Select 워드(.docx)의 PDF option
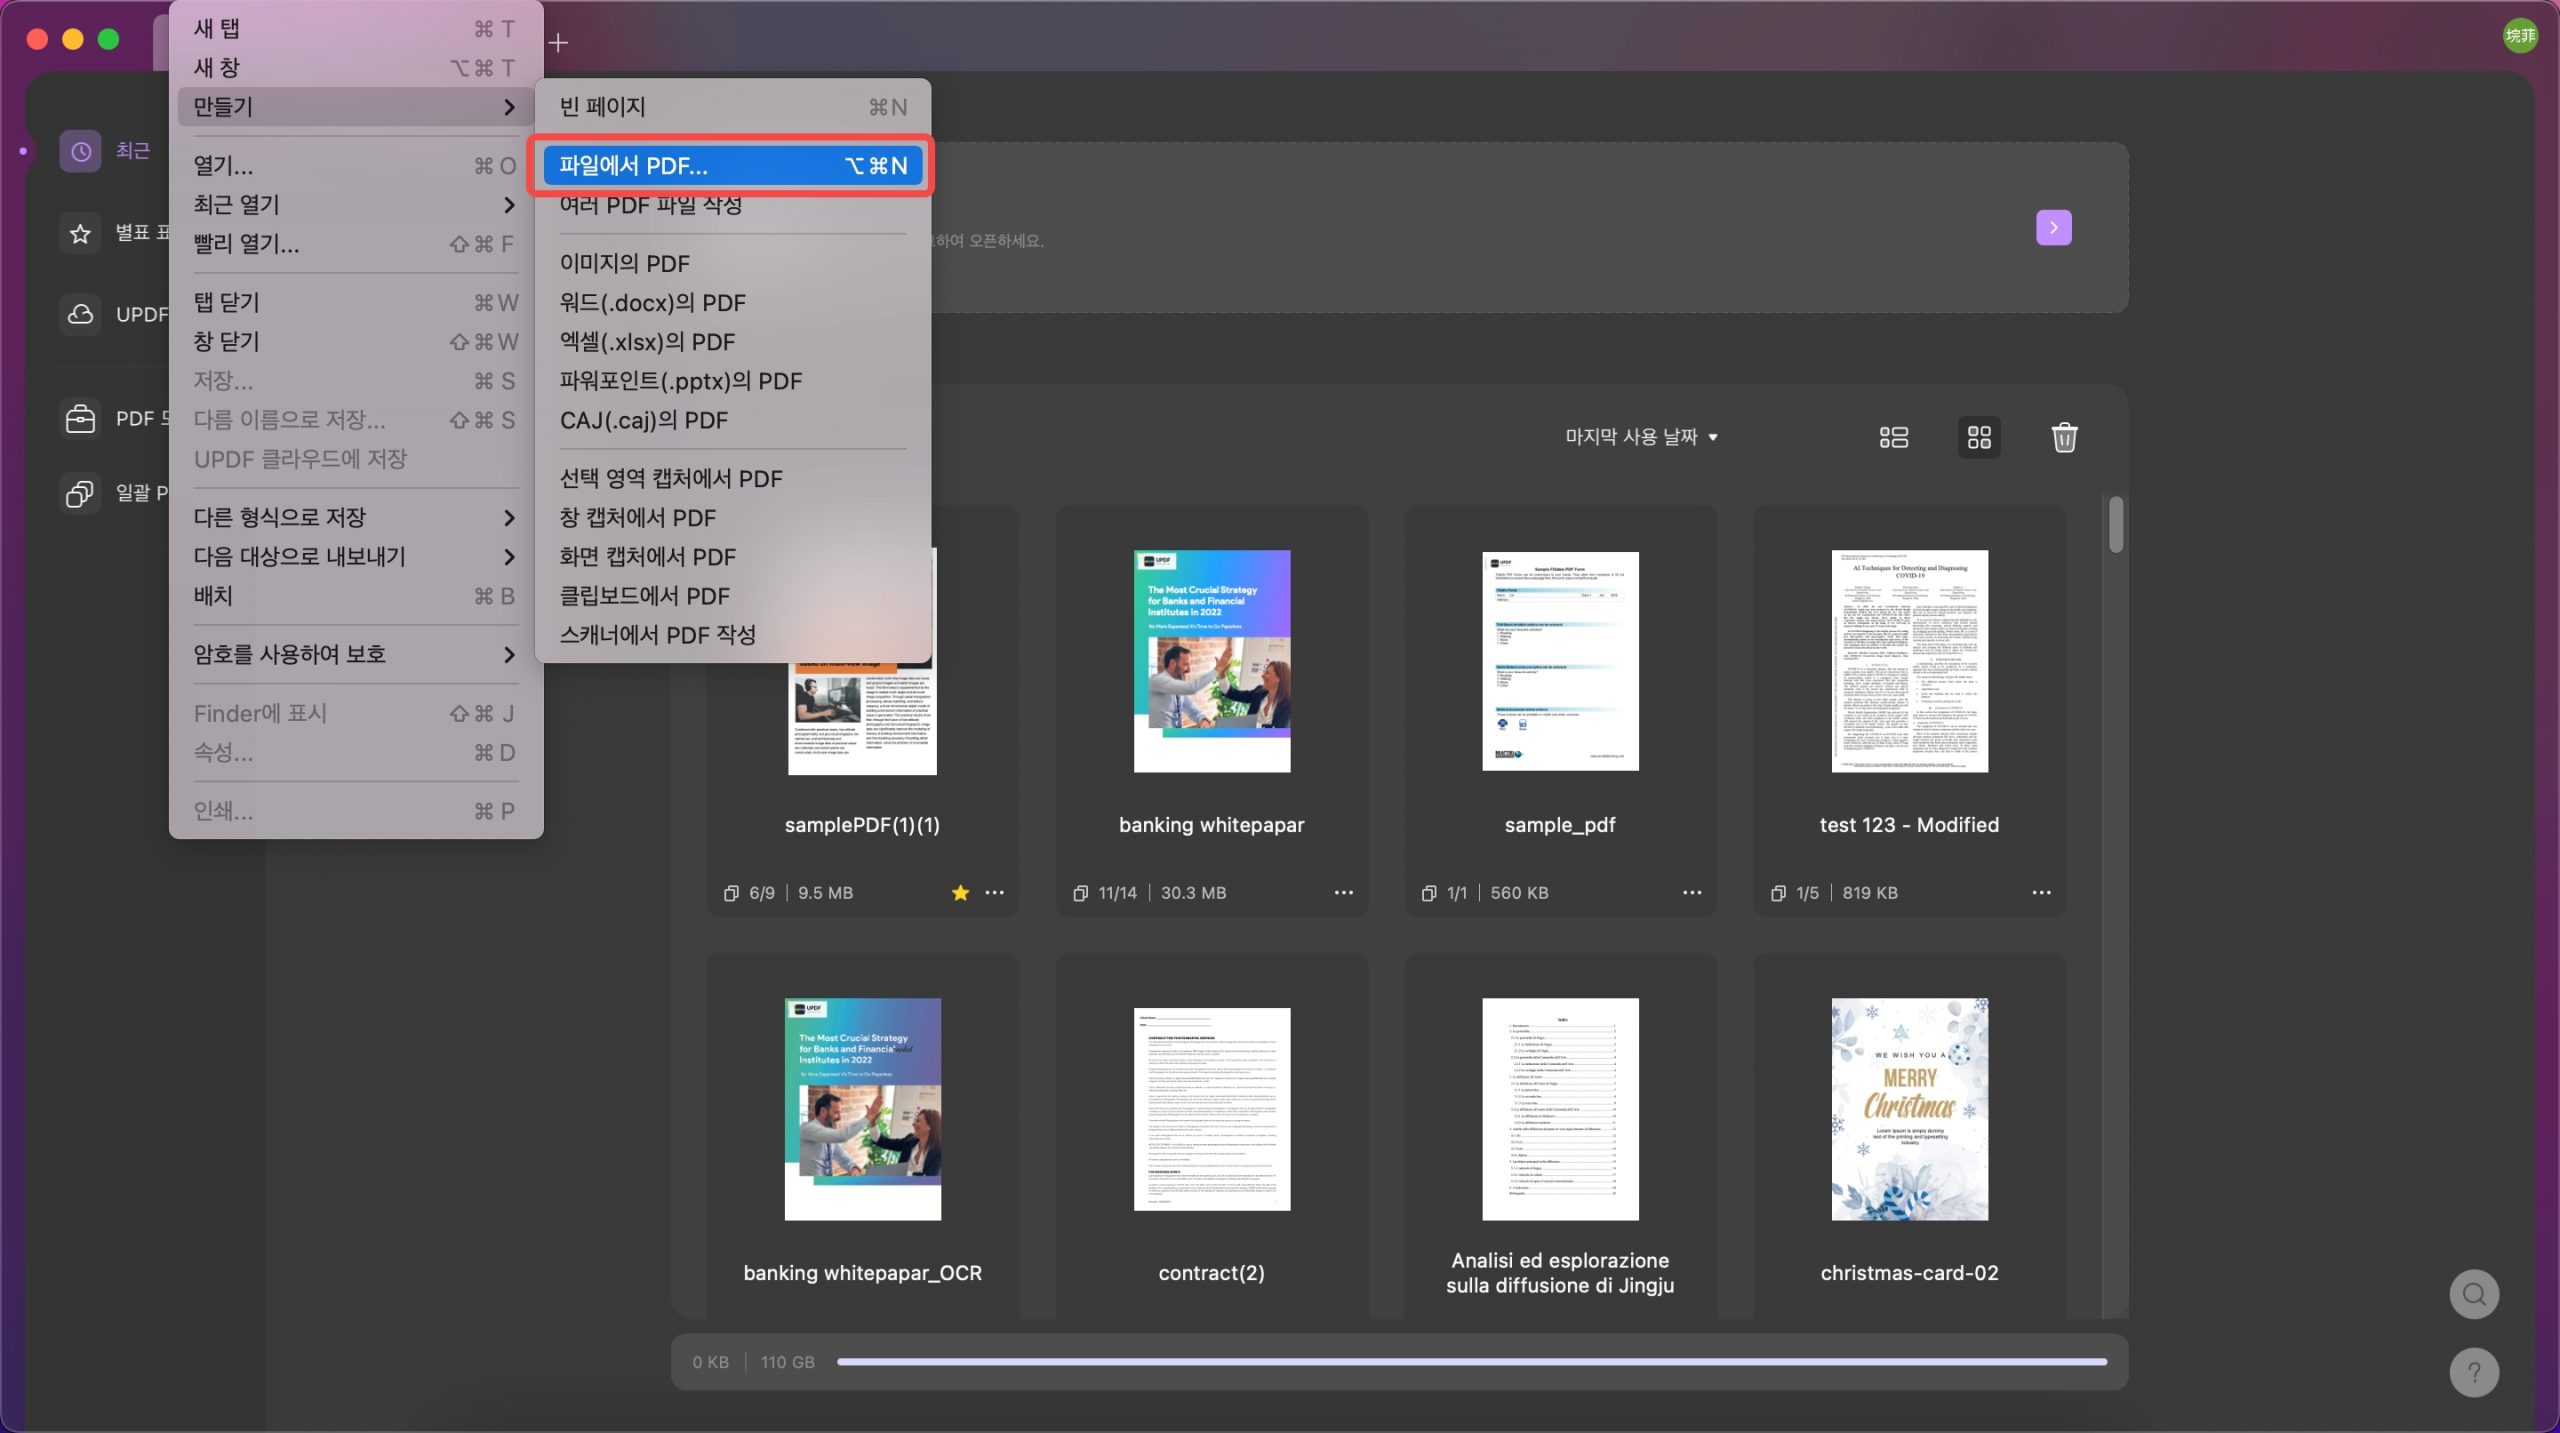The height and width of the screenshot is (1433, 2560). (733, 303)
